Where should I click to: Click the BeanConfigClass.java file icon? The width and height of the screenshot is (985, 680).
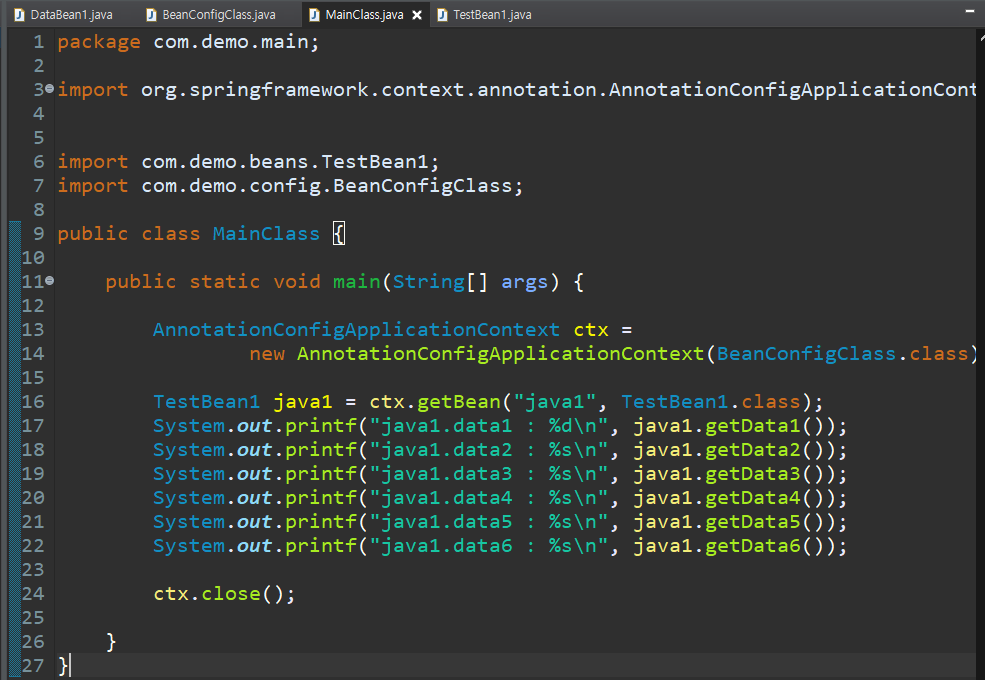[x=151, y=15]
